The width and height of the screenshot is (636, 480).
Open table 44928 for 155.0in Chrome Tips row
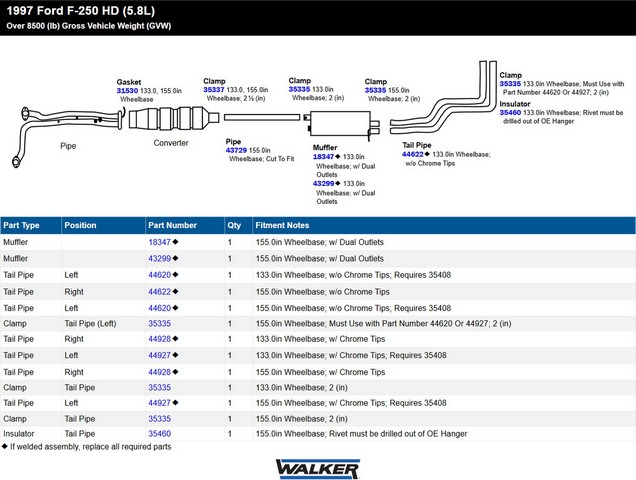coord(159,372)
